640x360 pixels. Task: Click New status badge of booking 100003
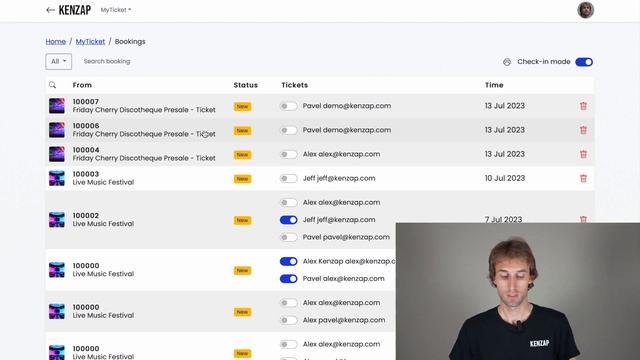click(242, 179)
